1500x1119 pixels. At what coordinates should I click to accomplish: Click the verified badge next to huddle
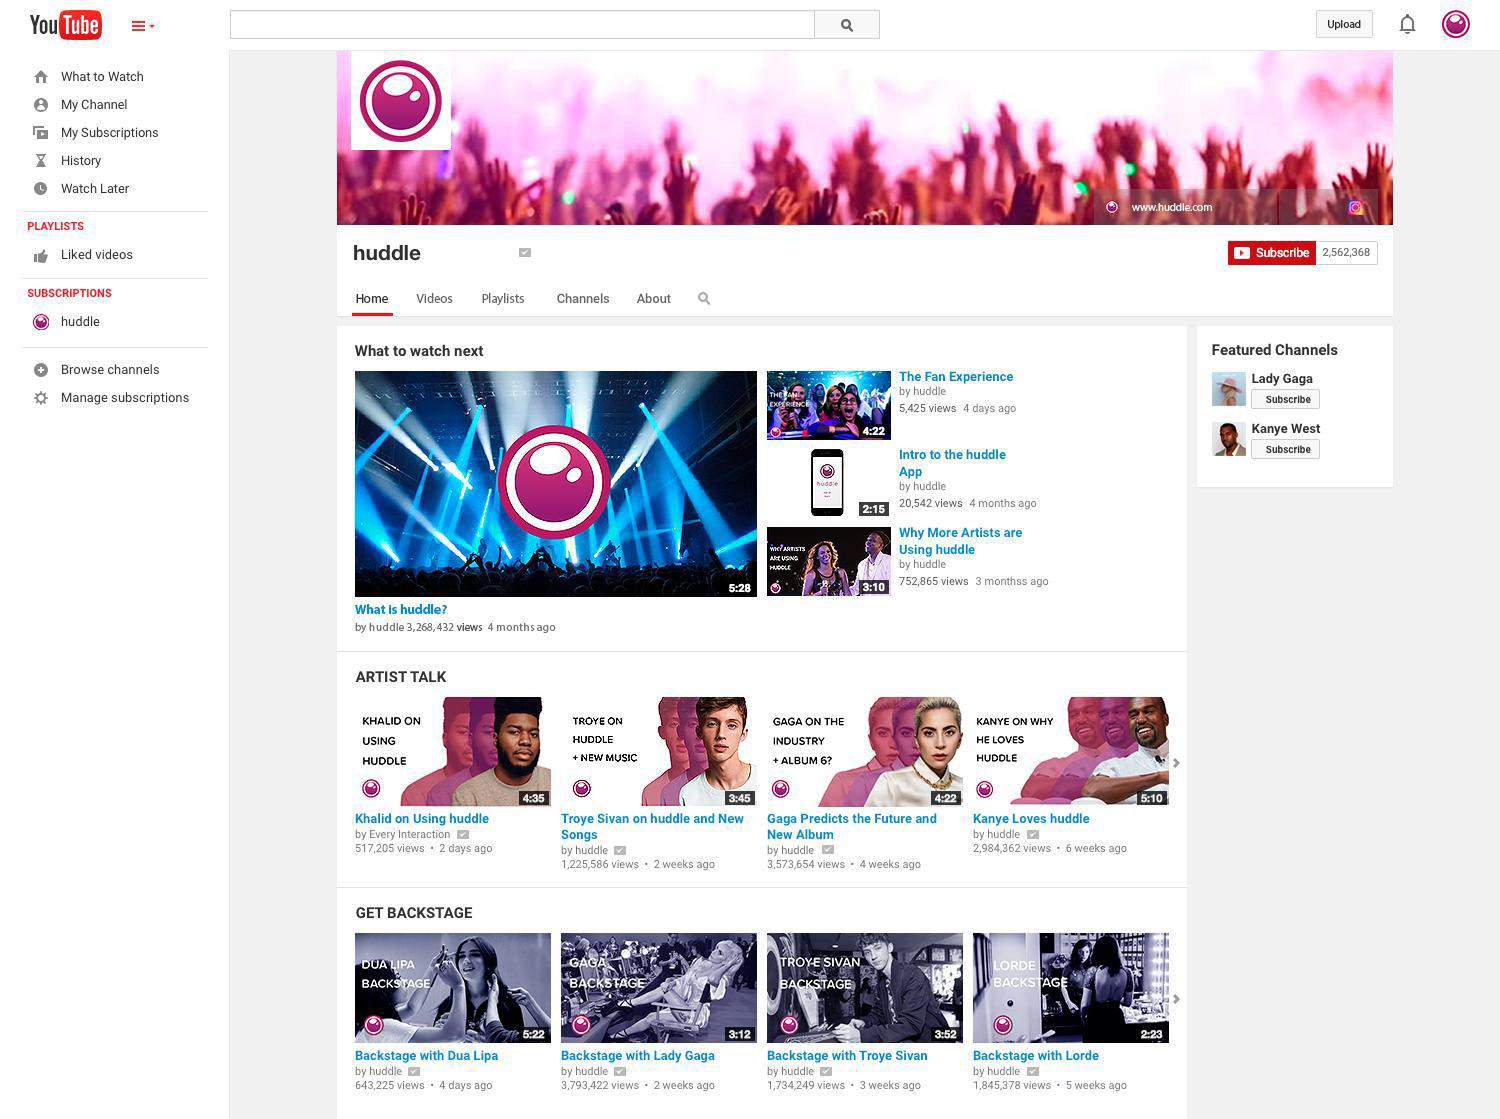(525, 253)
